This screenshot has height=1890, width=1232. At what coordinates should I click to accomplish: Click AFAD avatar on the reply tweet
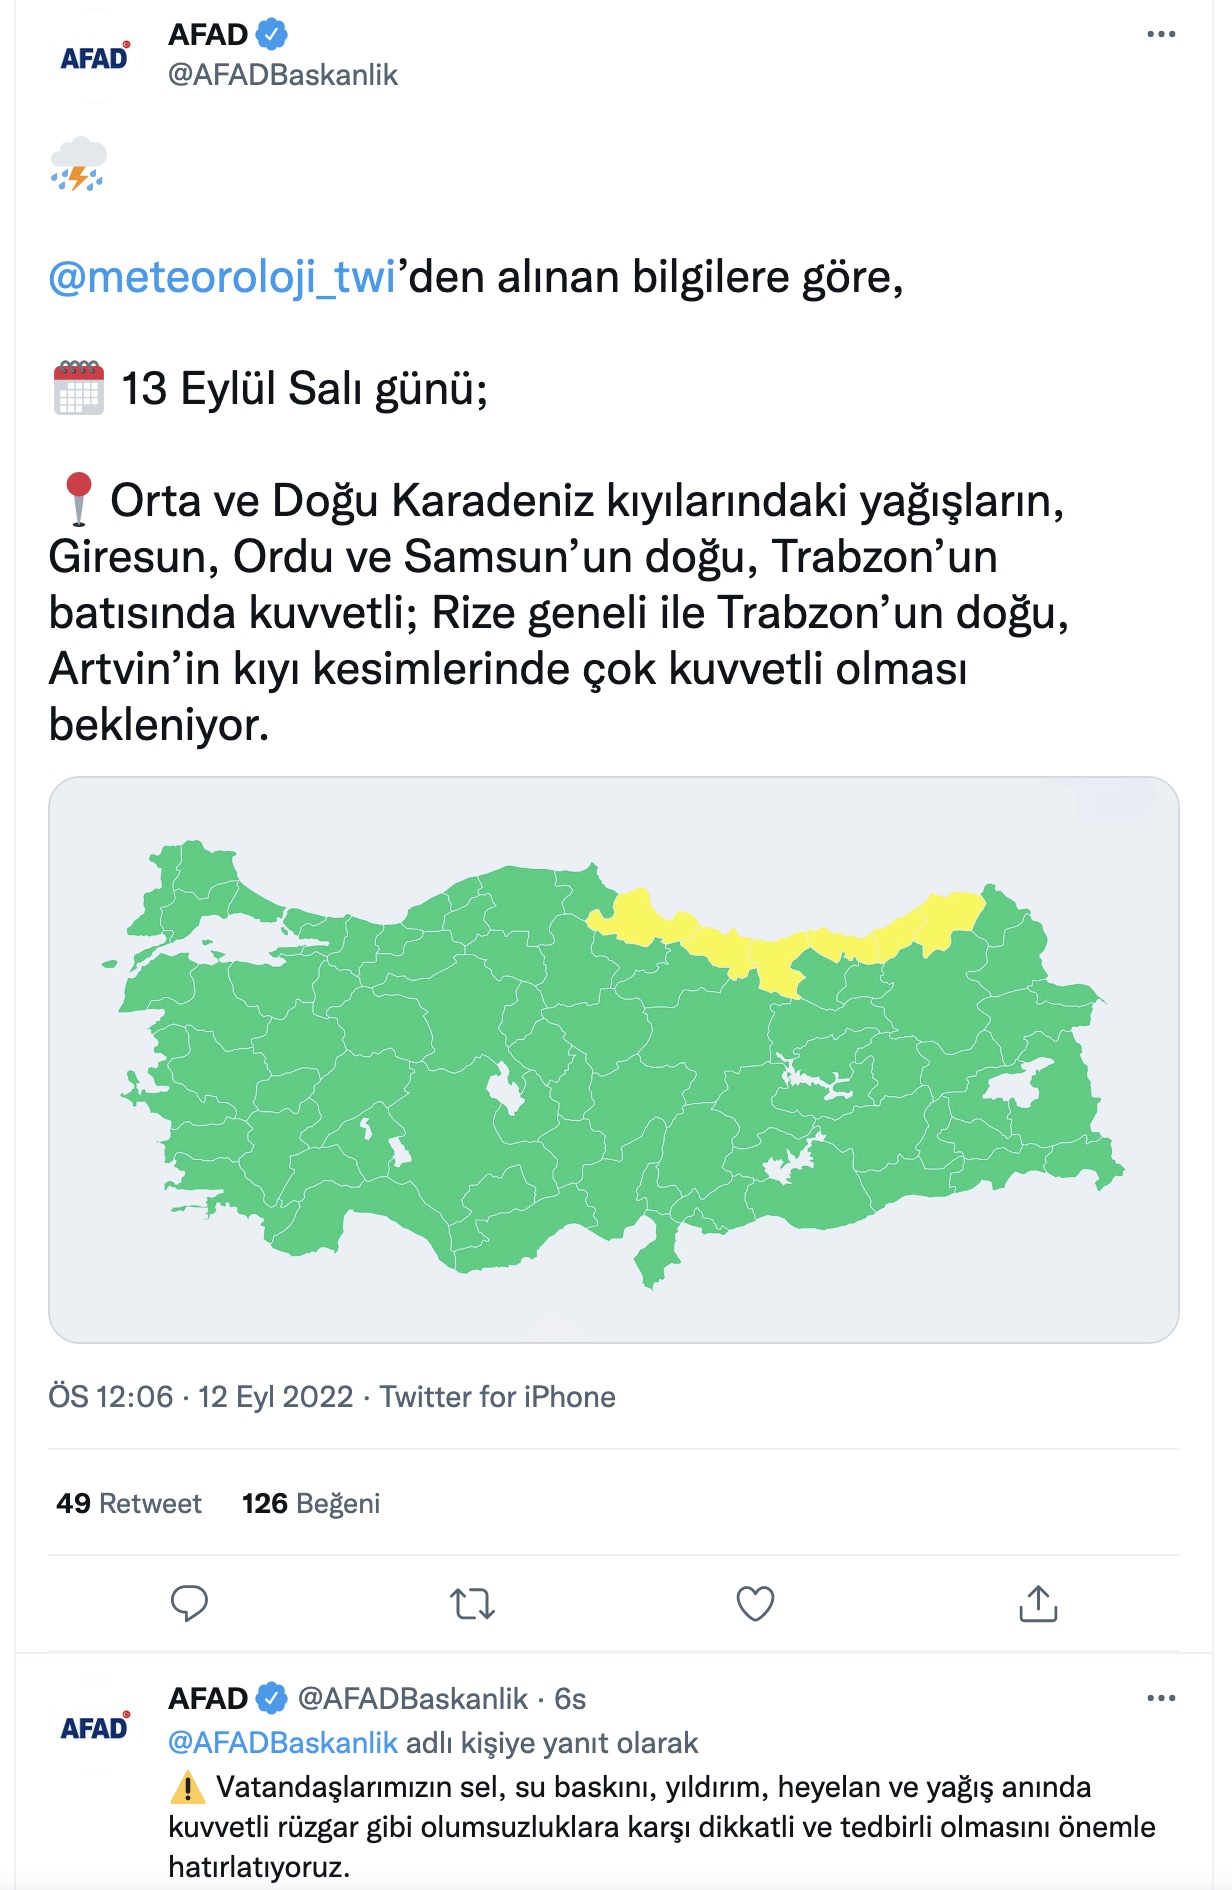[x=94, y=1727]
